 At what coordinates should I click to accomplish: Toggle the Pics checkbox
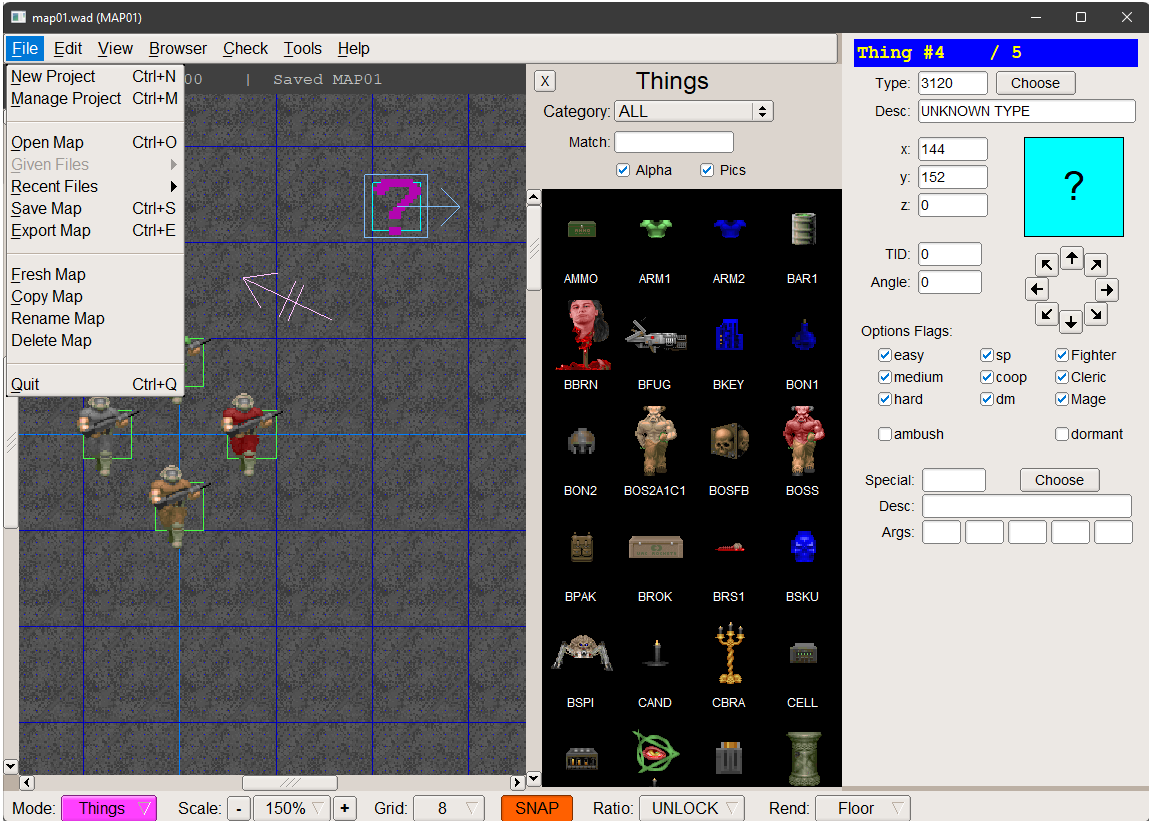(707, 170)
